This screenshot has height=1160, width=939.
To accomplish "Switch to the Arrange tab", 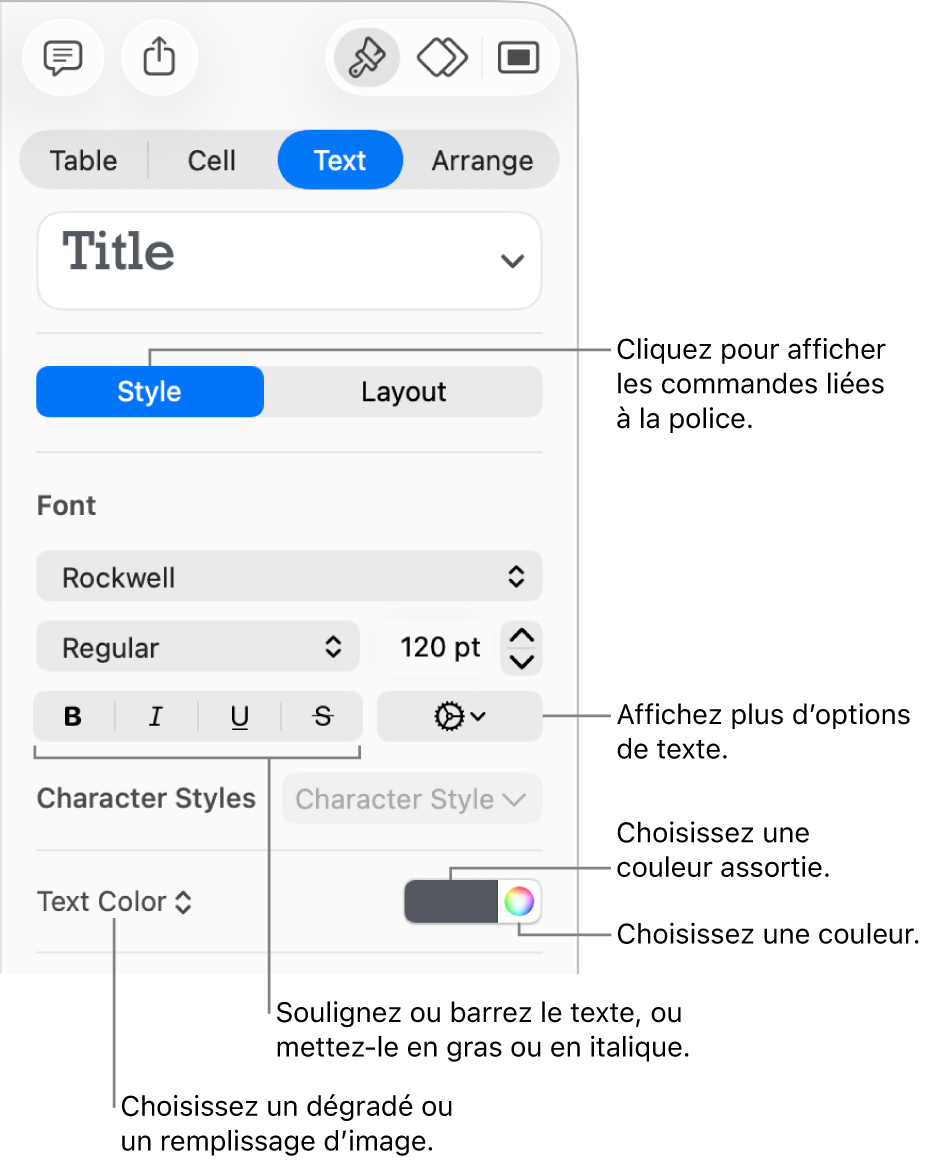I will click(483, 160).
